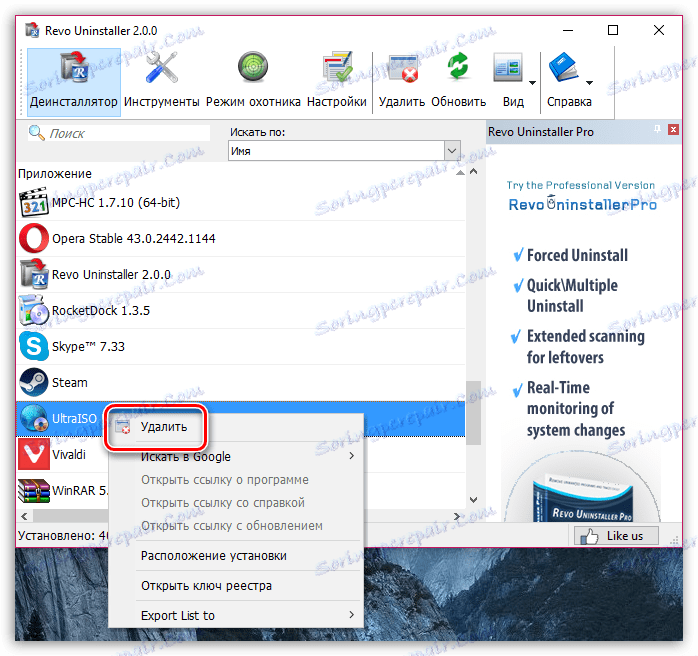698x656 pixels.
Task: Open Настройки settings from the toolbar
Action: coord(337,82)
